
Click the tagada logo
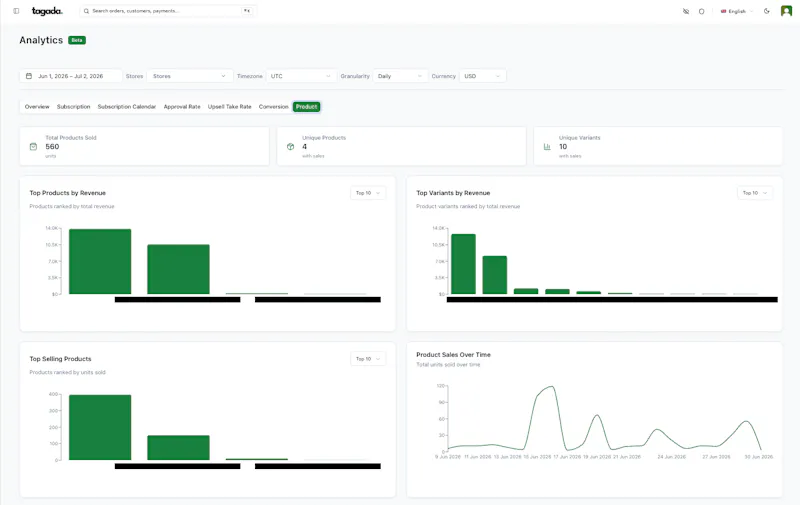(x=47, y=11)
